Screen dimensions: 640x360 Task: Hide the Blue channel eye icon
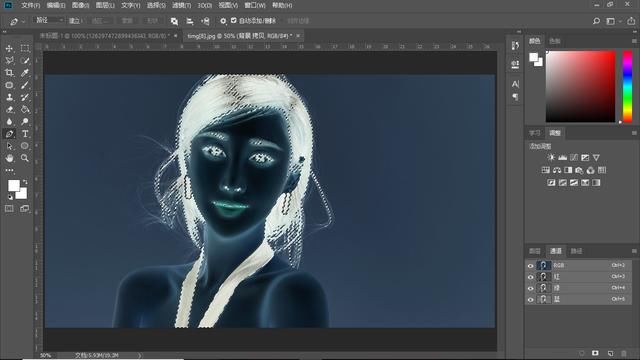click(x=530, y=300)
